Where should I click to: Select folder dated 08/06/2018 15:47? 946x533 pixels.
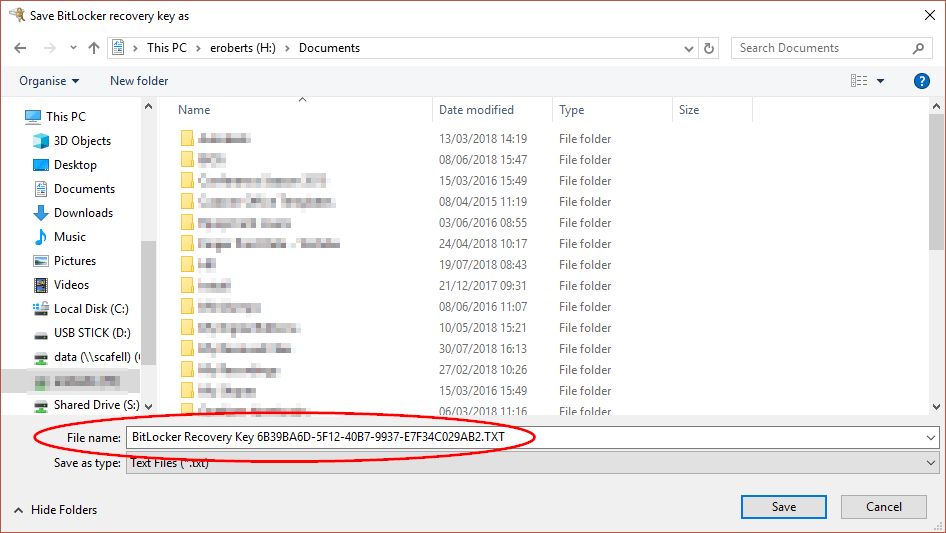395,160
